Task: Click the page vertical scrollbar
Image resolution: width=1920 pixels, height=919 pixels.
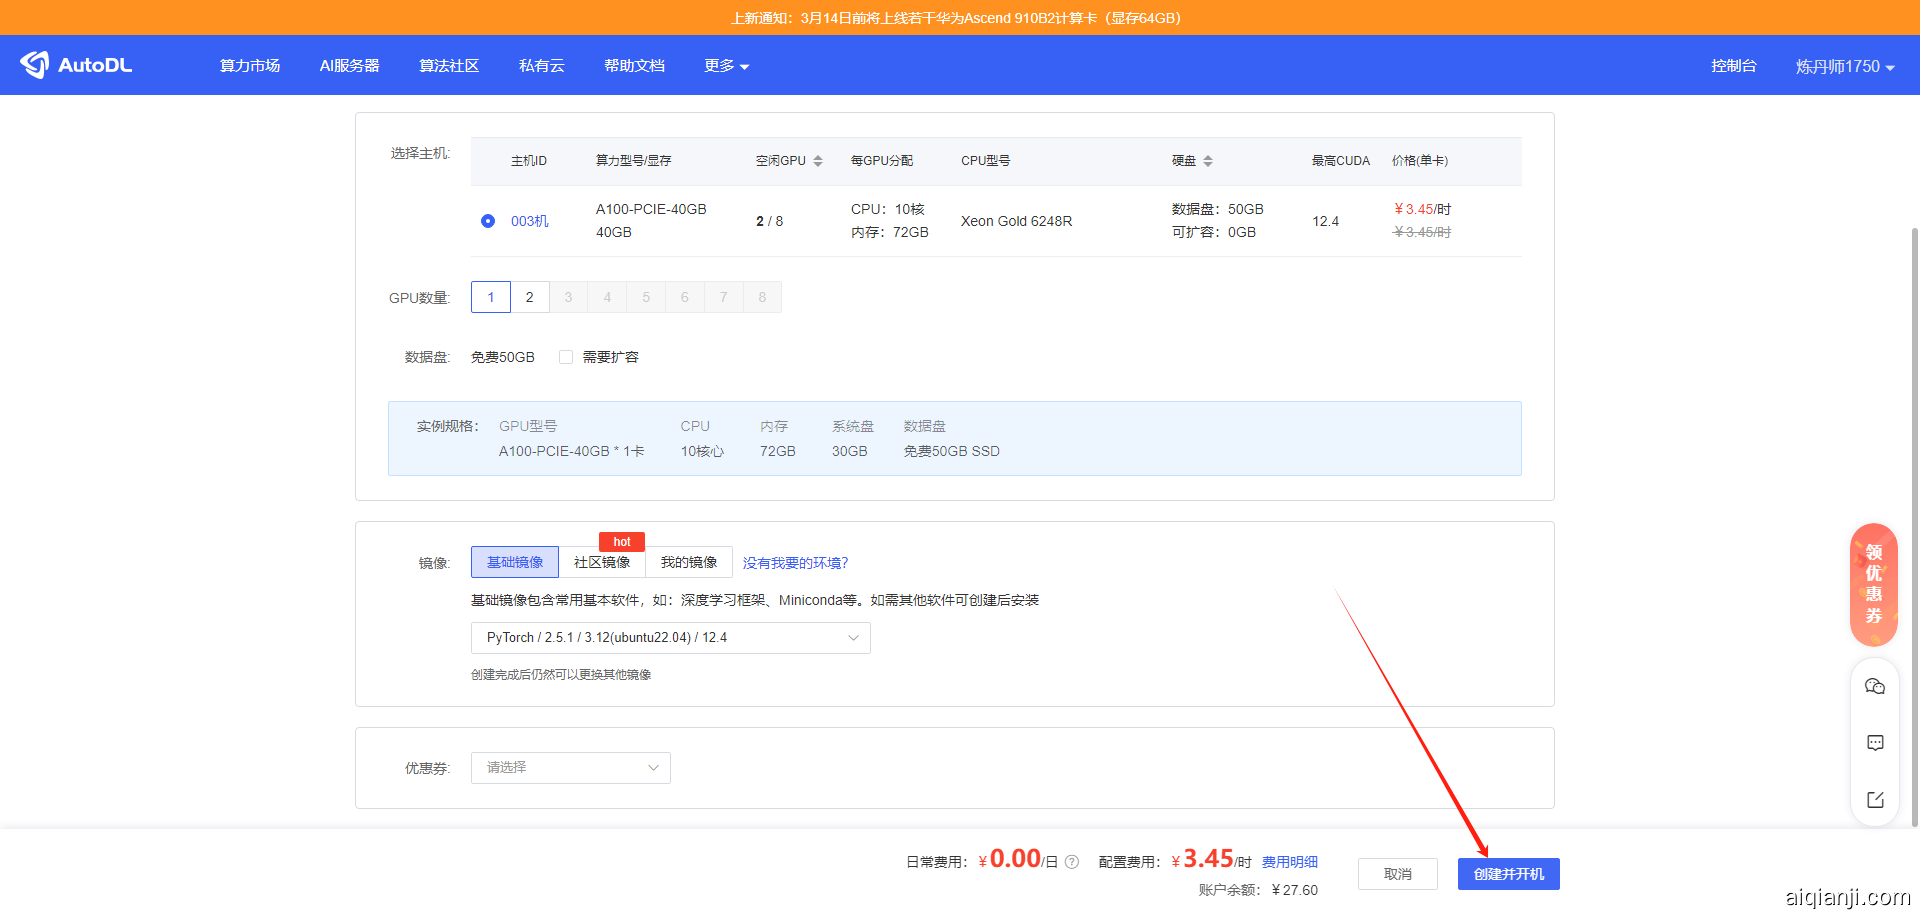Action: (x=1914, y=500)
